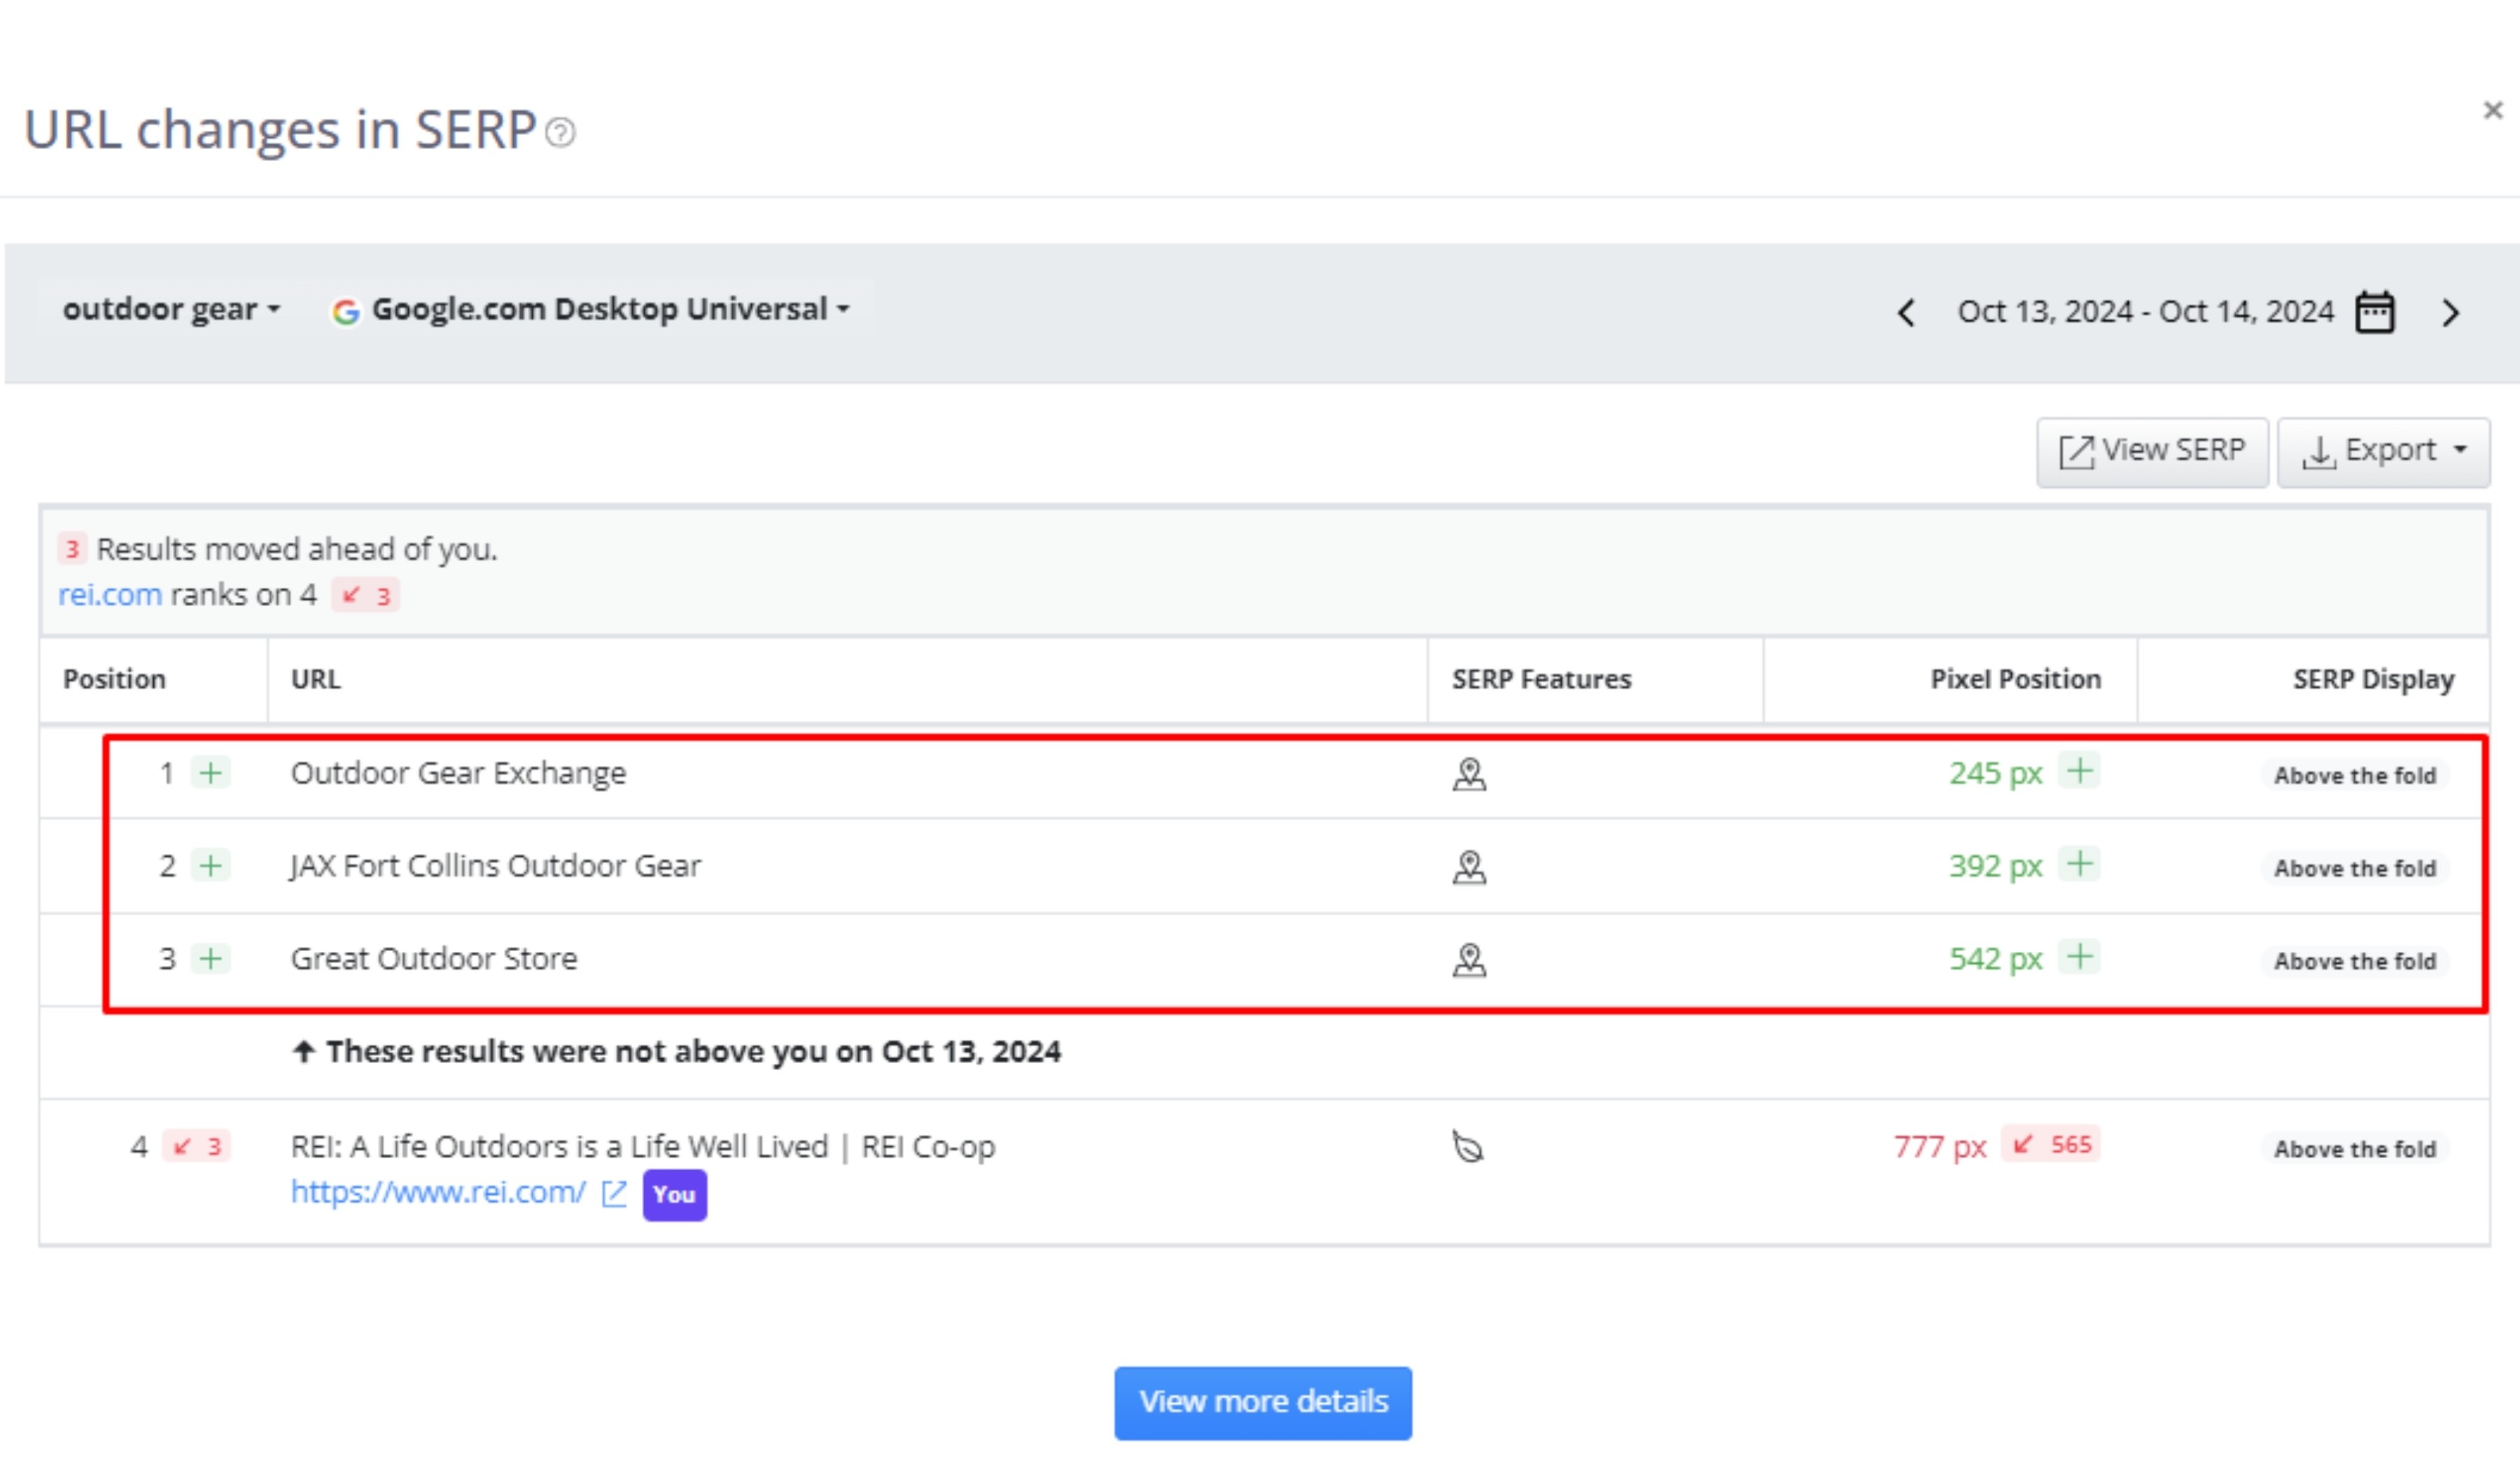2520x1476 pixels.
Task: Click the local pack icon for JAX Fort Collins
Action: tap(1469, 867)
